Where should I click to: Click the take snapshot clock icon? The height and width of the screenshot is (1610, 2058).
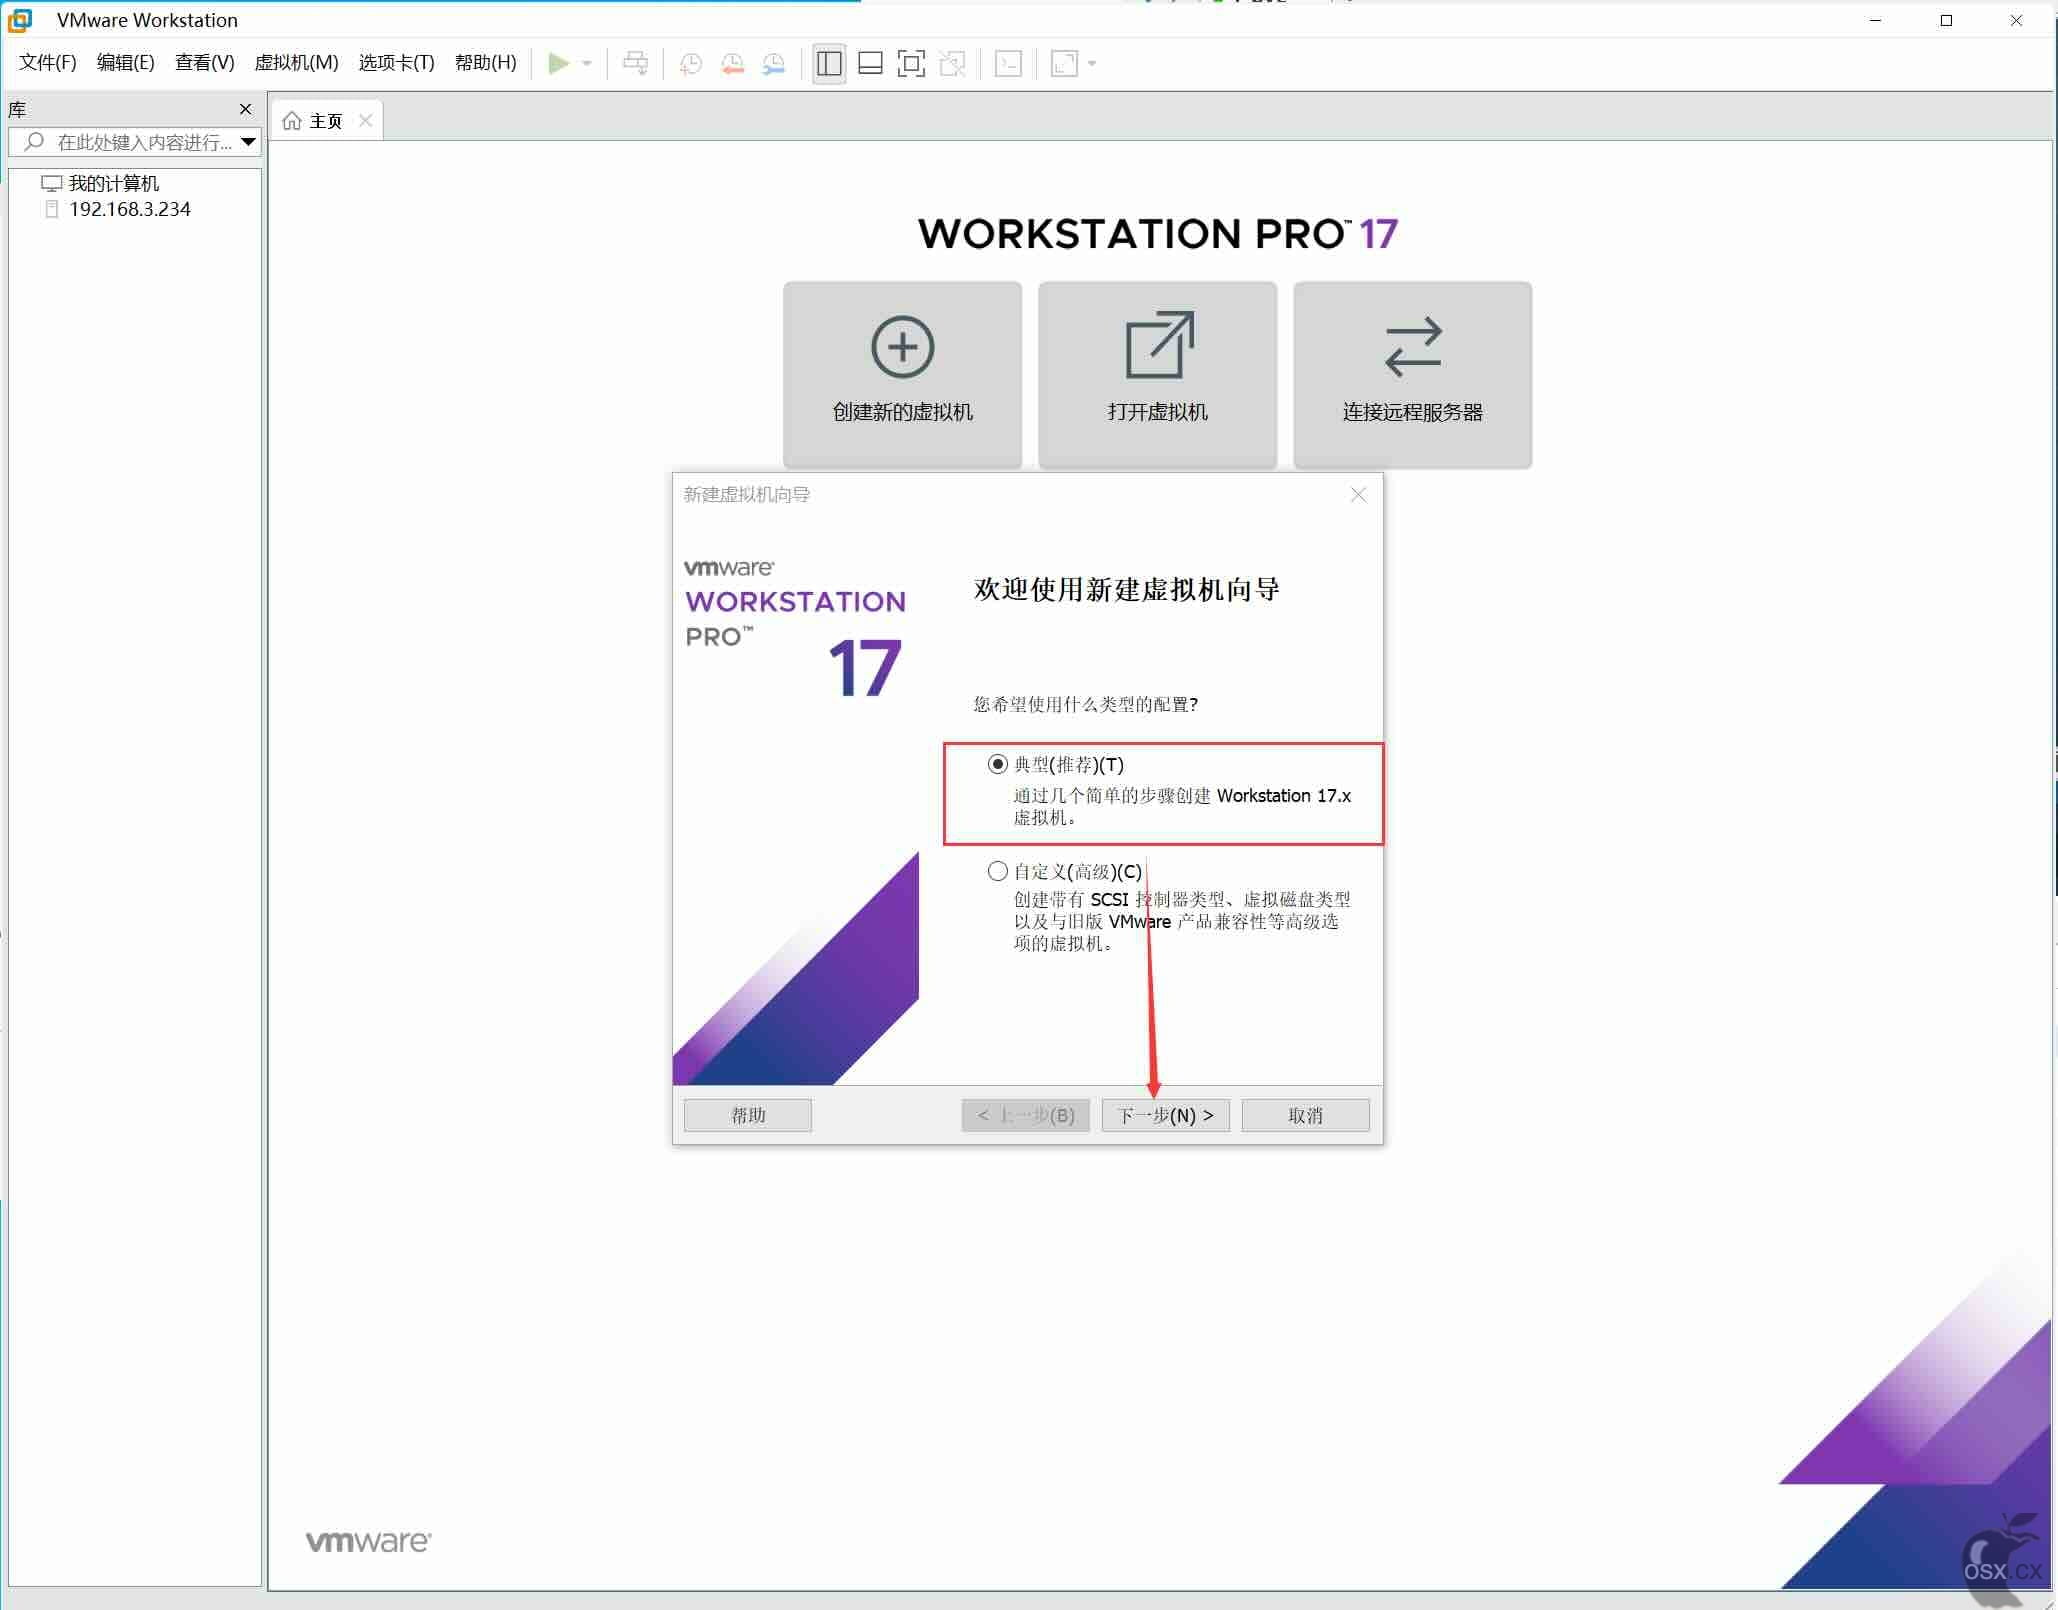pyautogui.click(x=691, y=64)
